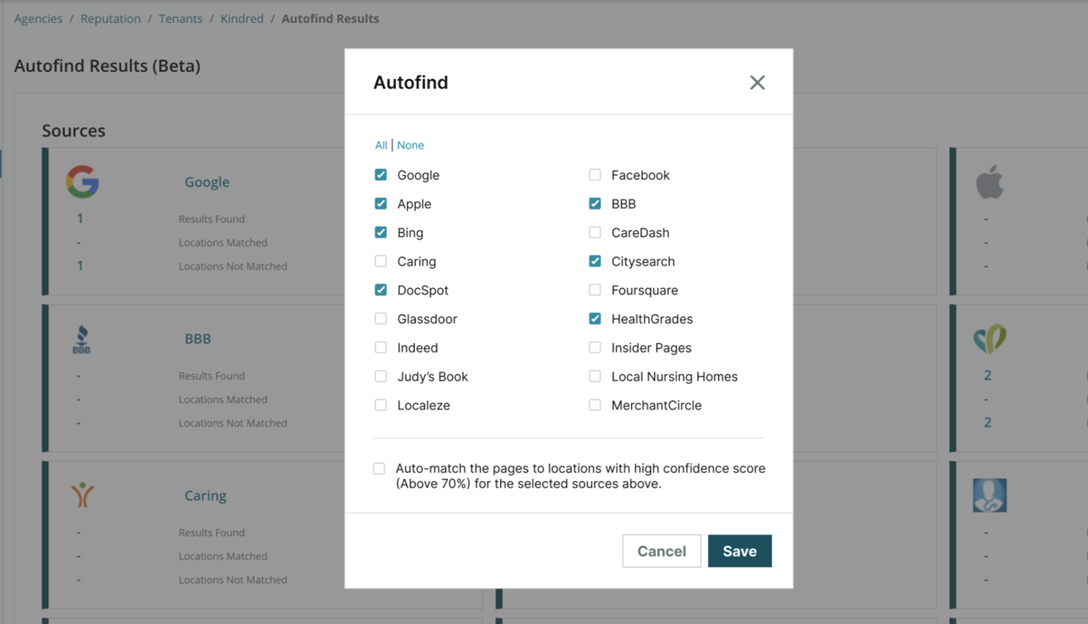Screen dimensions: 1088x624
Task: Click the Google logo on its source card
Action: 82,181
